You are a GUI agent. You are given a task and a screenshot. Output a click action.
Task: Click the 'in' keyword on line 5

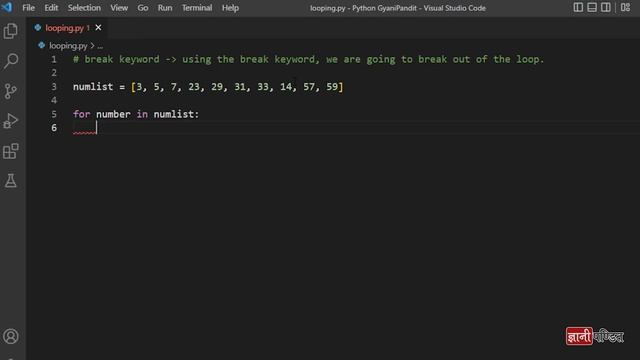click(x=142, y=114)
